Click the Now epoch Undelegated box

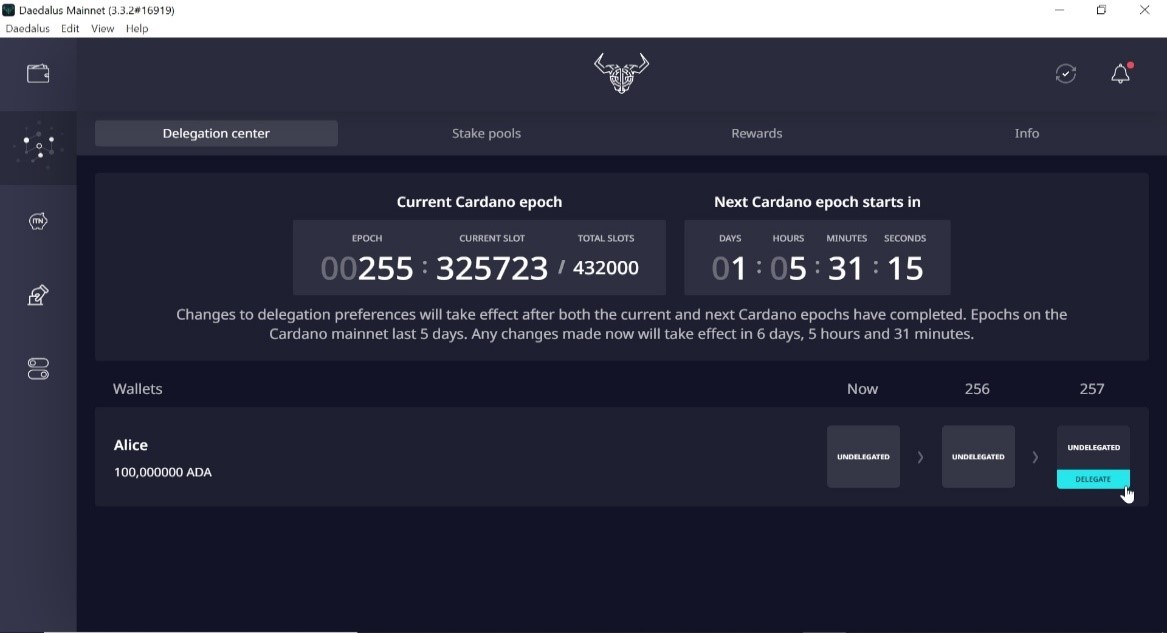[863, 457]
